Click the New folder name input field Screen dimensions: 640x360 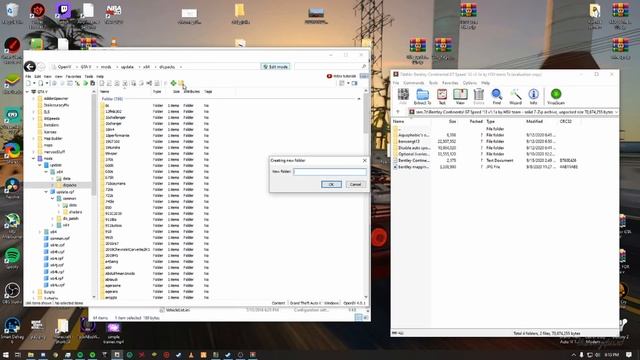pyautogui.click(x=330, y=172)
